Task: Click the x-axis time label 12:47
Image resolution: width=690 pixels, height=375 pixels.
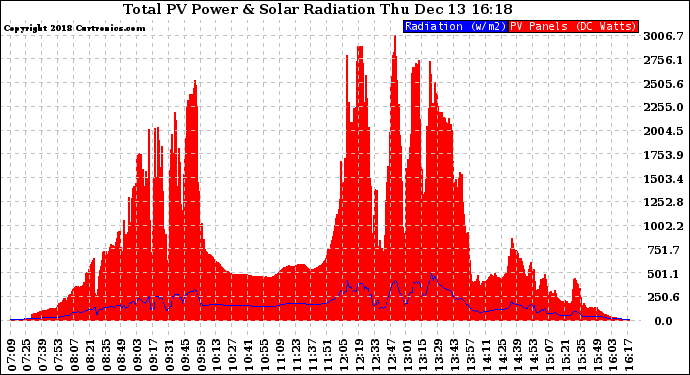Action: click(392, 355)
